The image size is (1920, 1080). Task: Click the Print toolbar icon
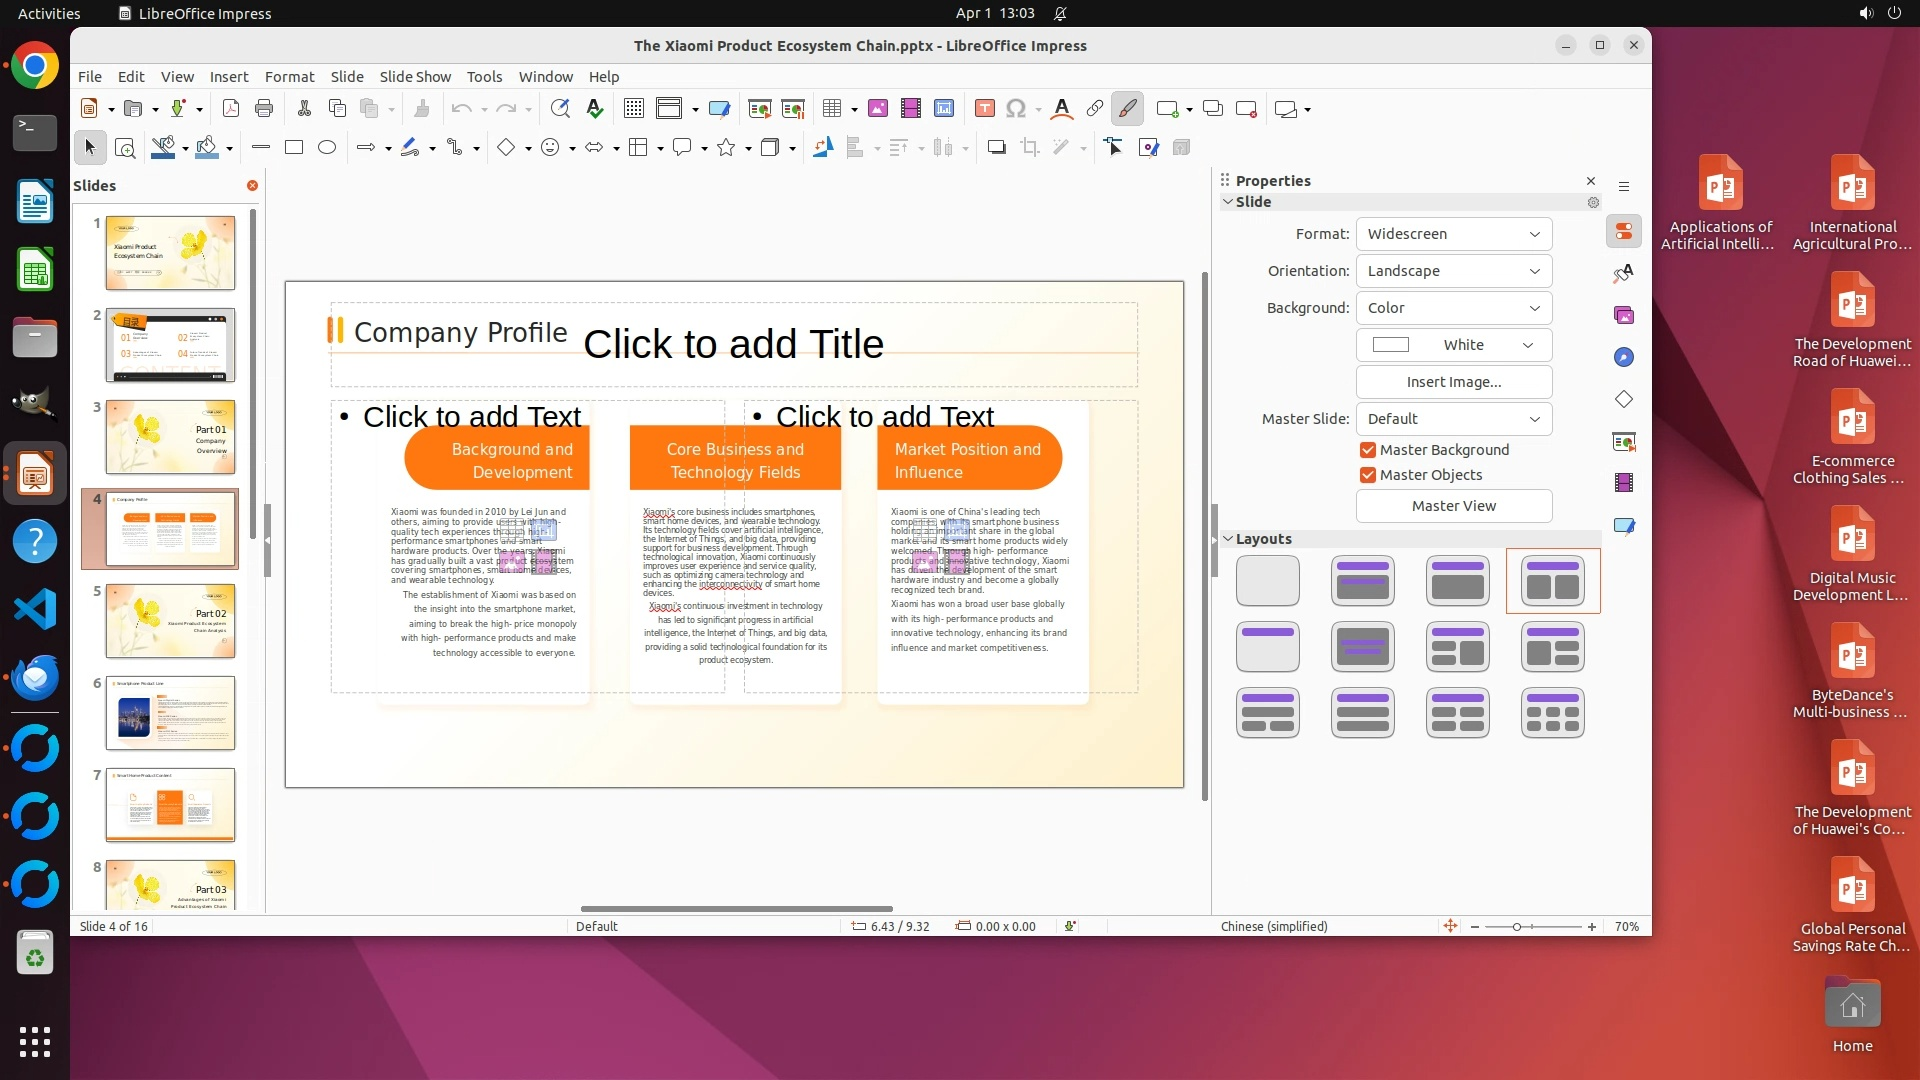click(264, 109)
